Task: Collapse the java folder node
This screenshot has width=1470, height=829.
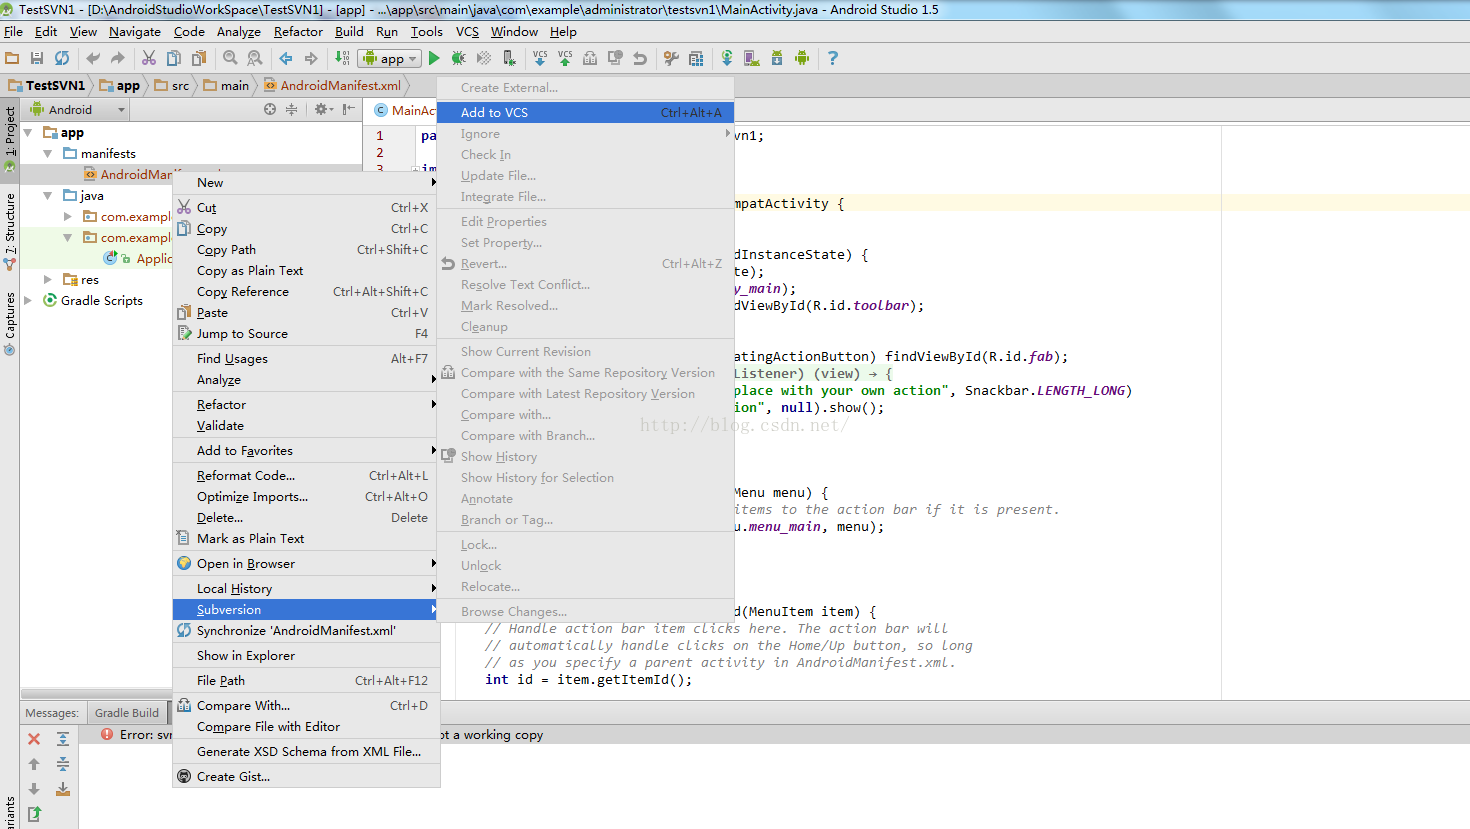Action: (x=48, y=195)
